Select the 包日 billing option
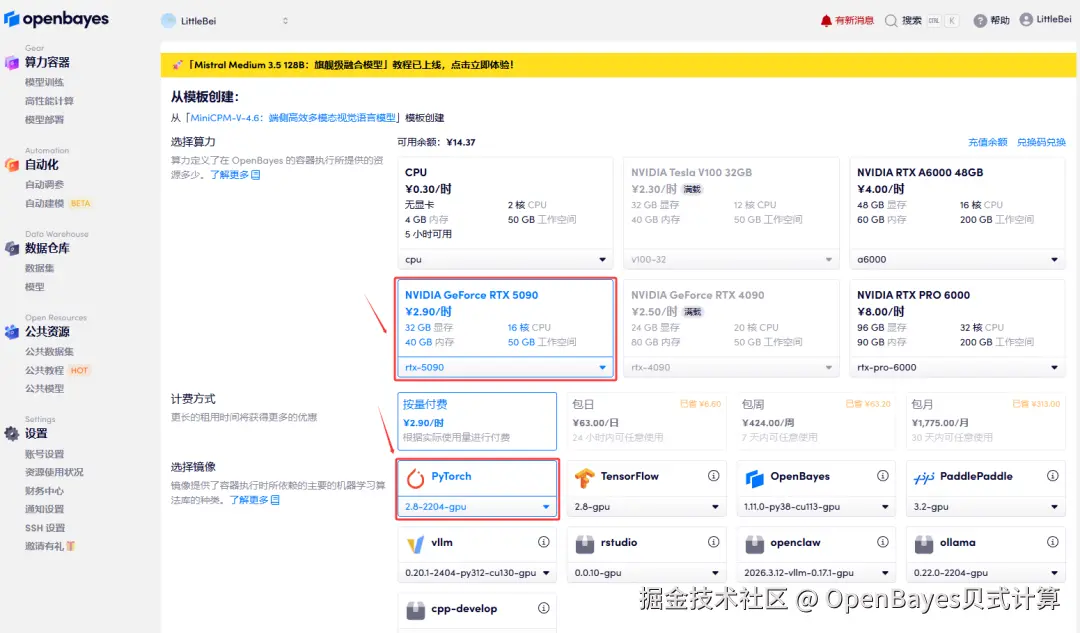This screenshot has width=1080, height=633. 646,421
